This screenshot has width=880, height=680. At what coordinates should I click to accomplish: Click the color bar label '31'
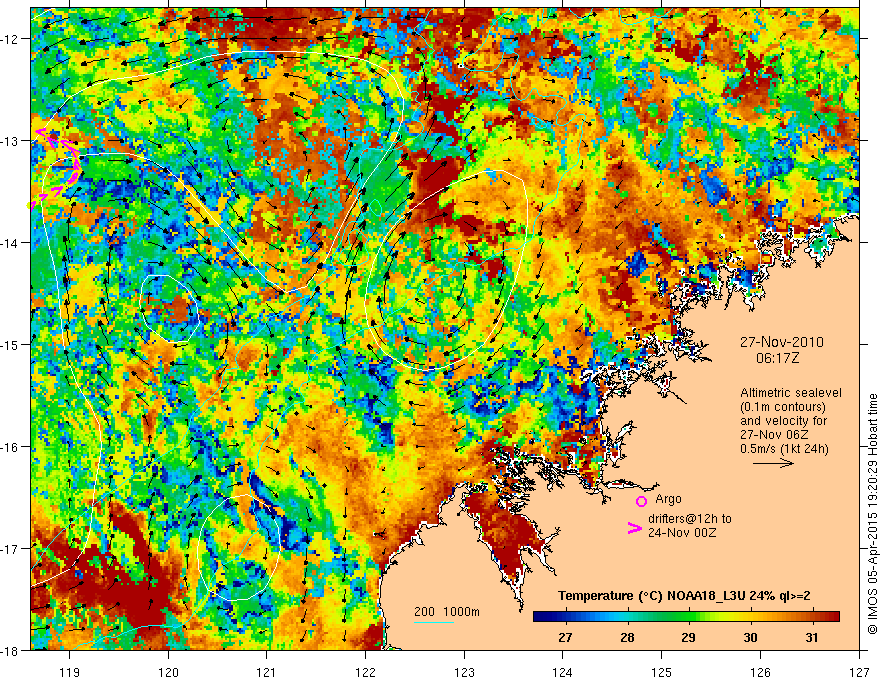coord(812,637)
